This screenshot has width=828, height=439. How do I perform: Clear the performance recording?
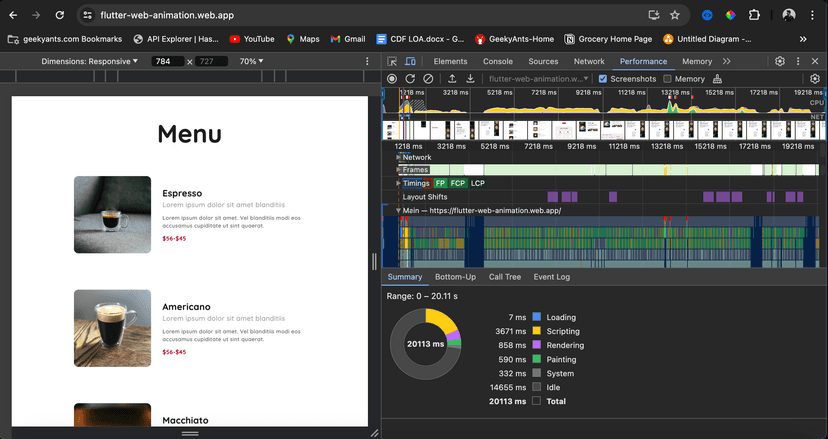pos(427,79)
